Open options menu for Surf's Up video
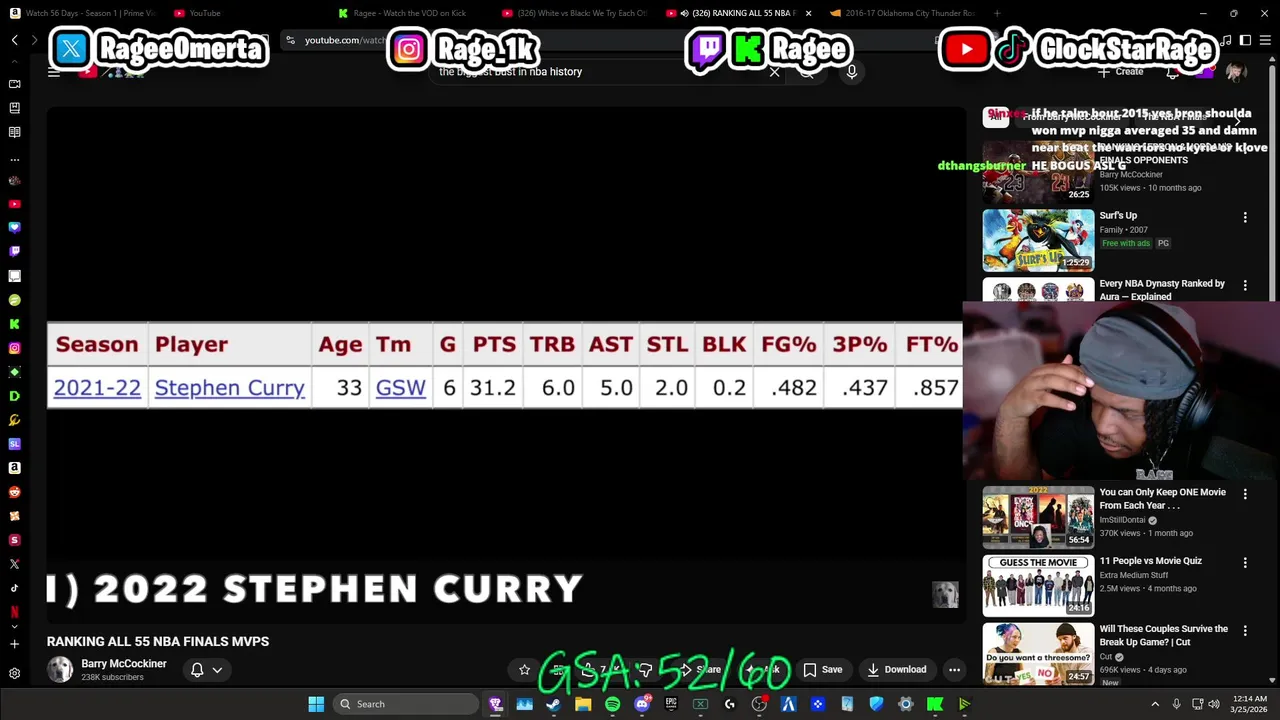 click(x=1245, y=217)
